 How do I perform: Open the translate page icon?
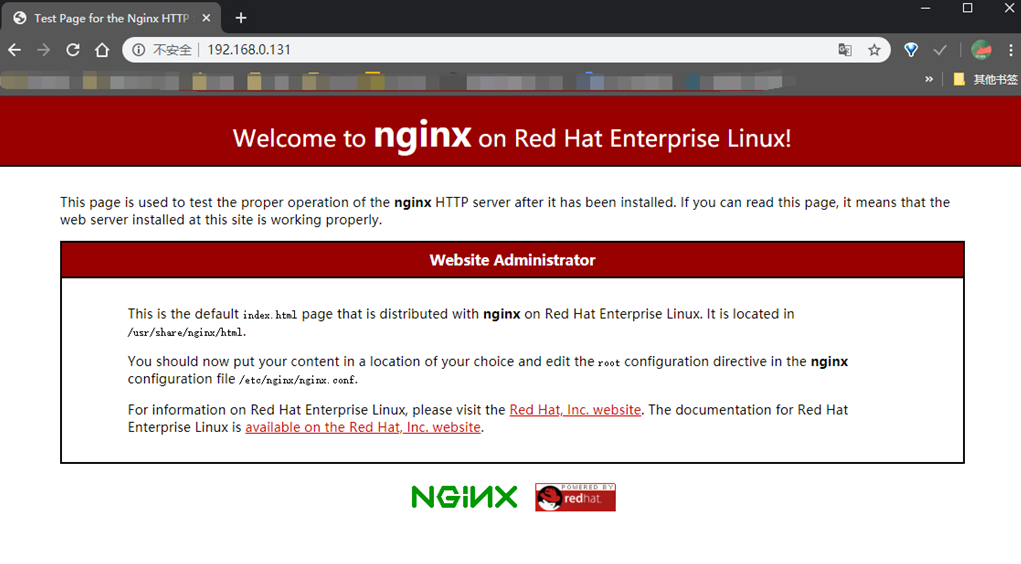pyautogui.click(x=845, y=50)
